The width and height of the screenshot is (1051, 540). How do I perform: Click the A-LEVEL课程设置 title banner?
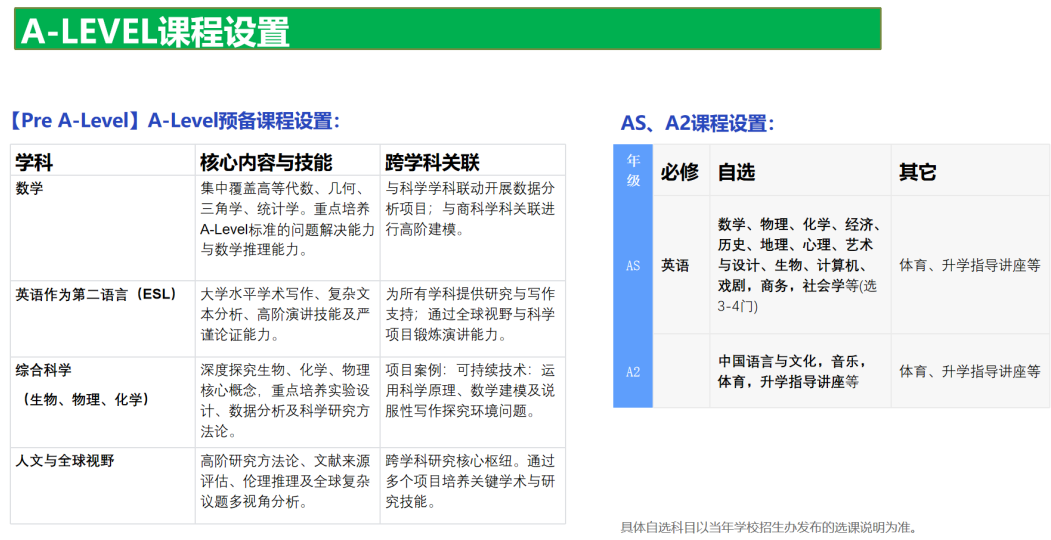448,29
